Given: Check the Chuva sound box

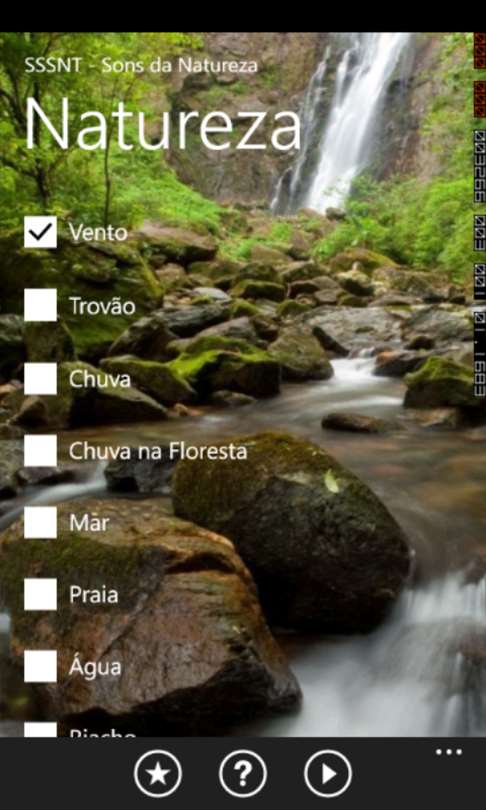Looking at the screenshot, I should coord(40,378).
